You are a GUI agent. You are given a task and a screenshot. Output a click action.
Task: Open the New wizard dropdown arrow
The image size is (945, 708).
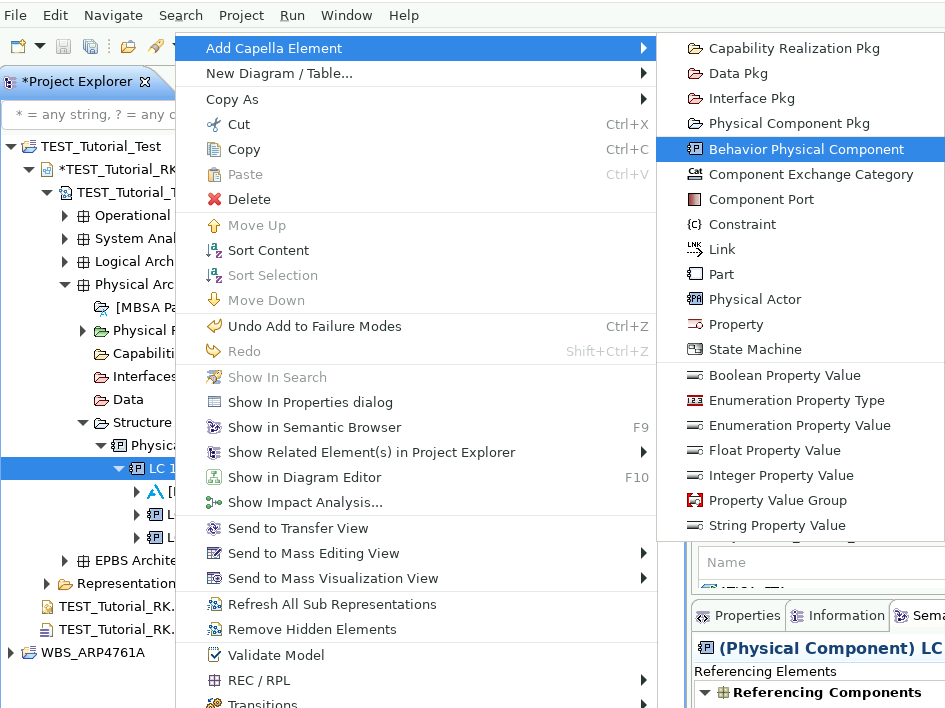click(x=40, y=46)
